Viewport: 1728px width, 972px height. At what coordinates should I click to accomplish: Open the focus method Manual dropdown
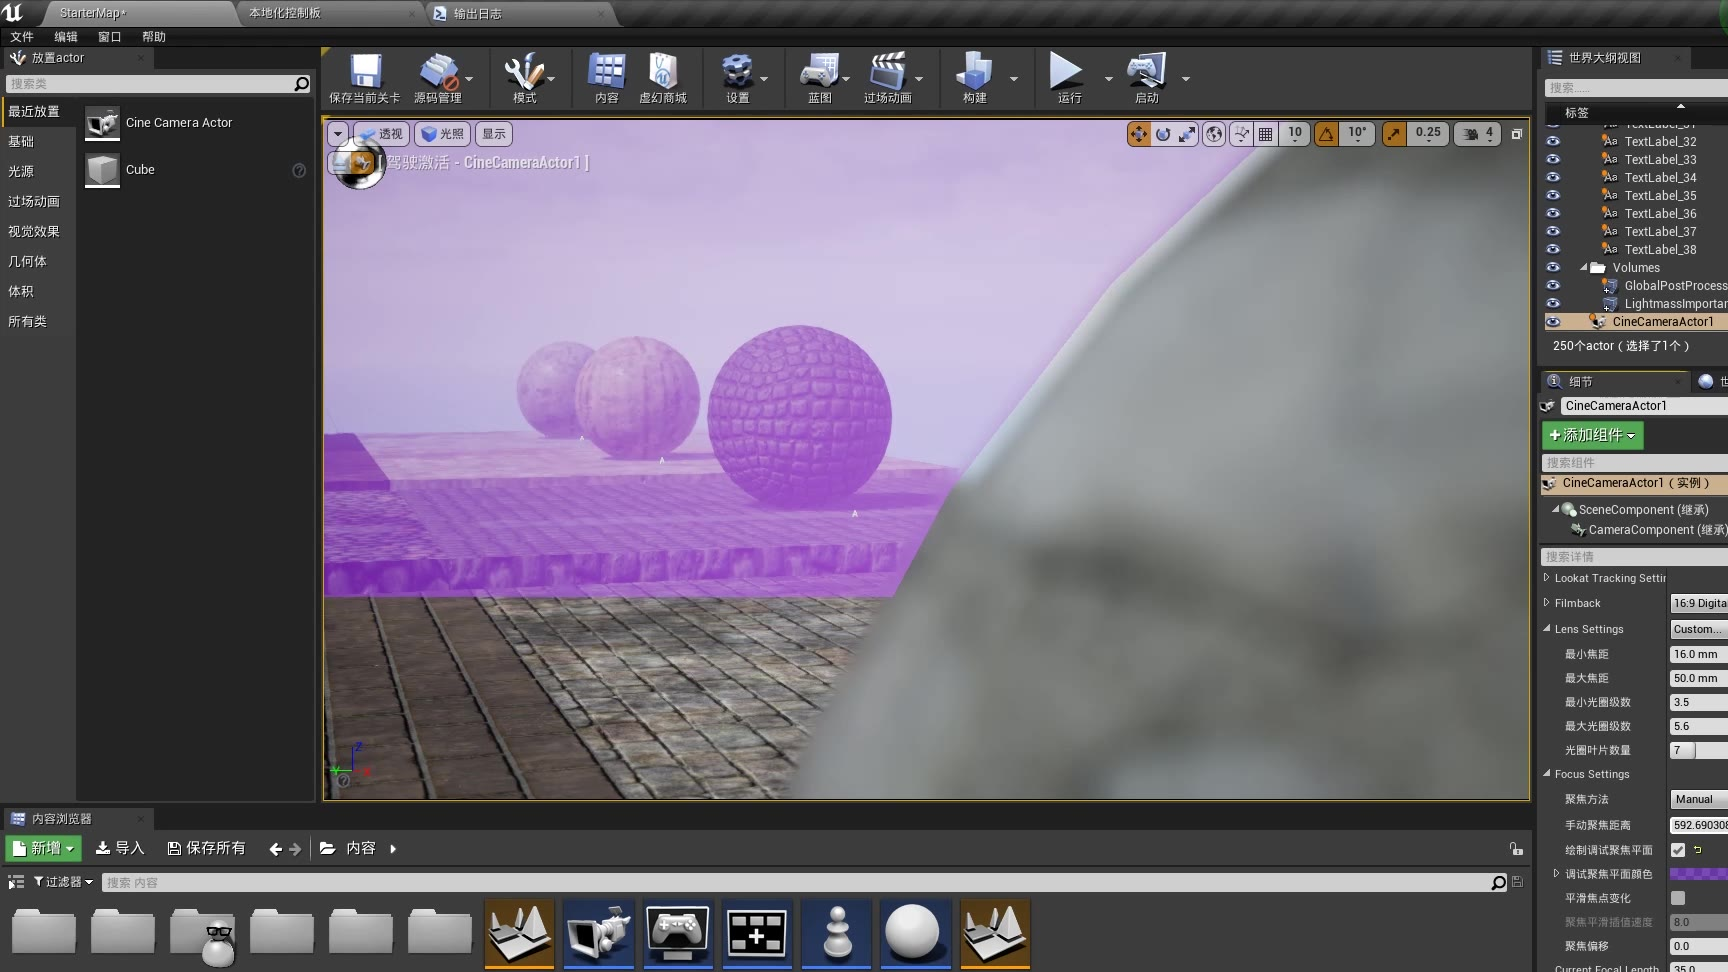tap(1698, 799)
